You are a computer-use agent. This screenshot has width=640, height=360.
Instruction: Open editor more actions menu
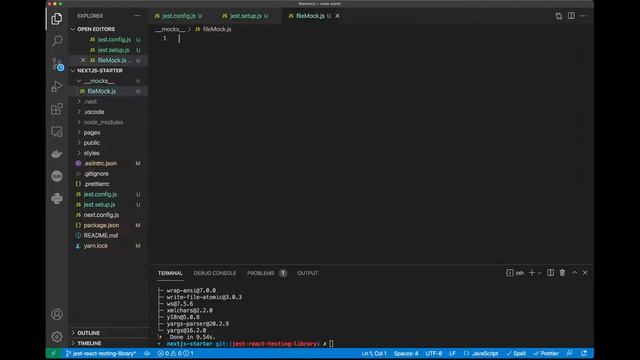pyautogui.click(x=583, y=16)
